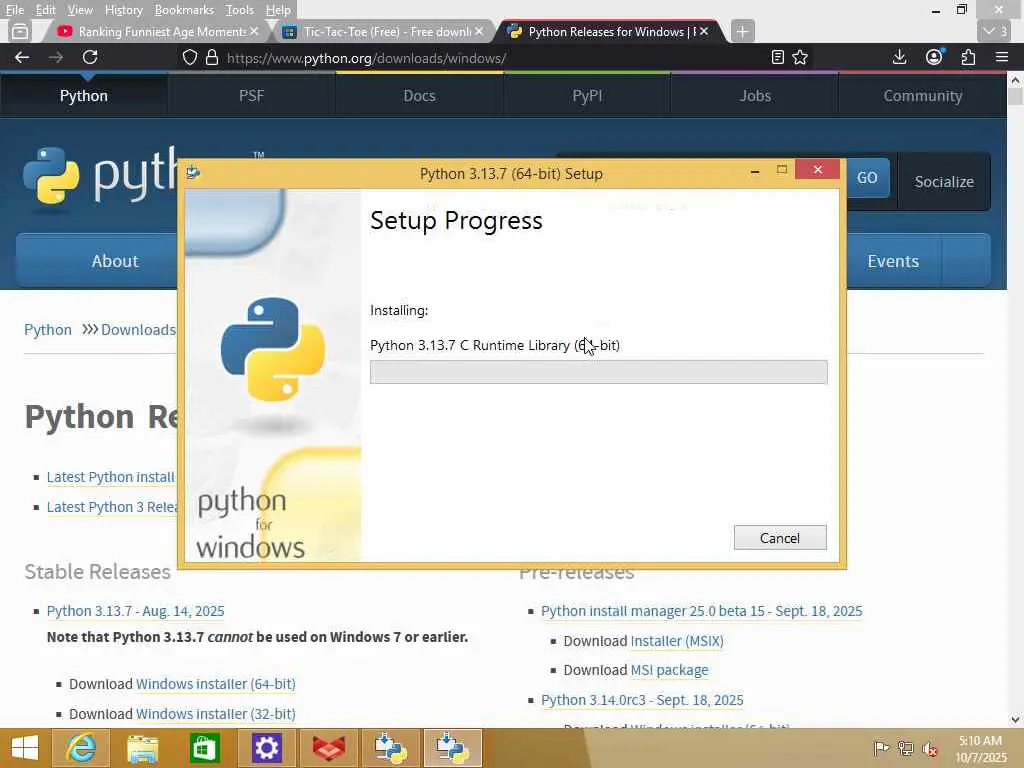Click the setup installation progress bar
The image size is (1024, 768).
[x=598, y=372]
